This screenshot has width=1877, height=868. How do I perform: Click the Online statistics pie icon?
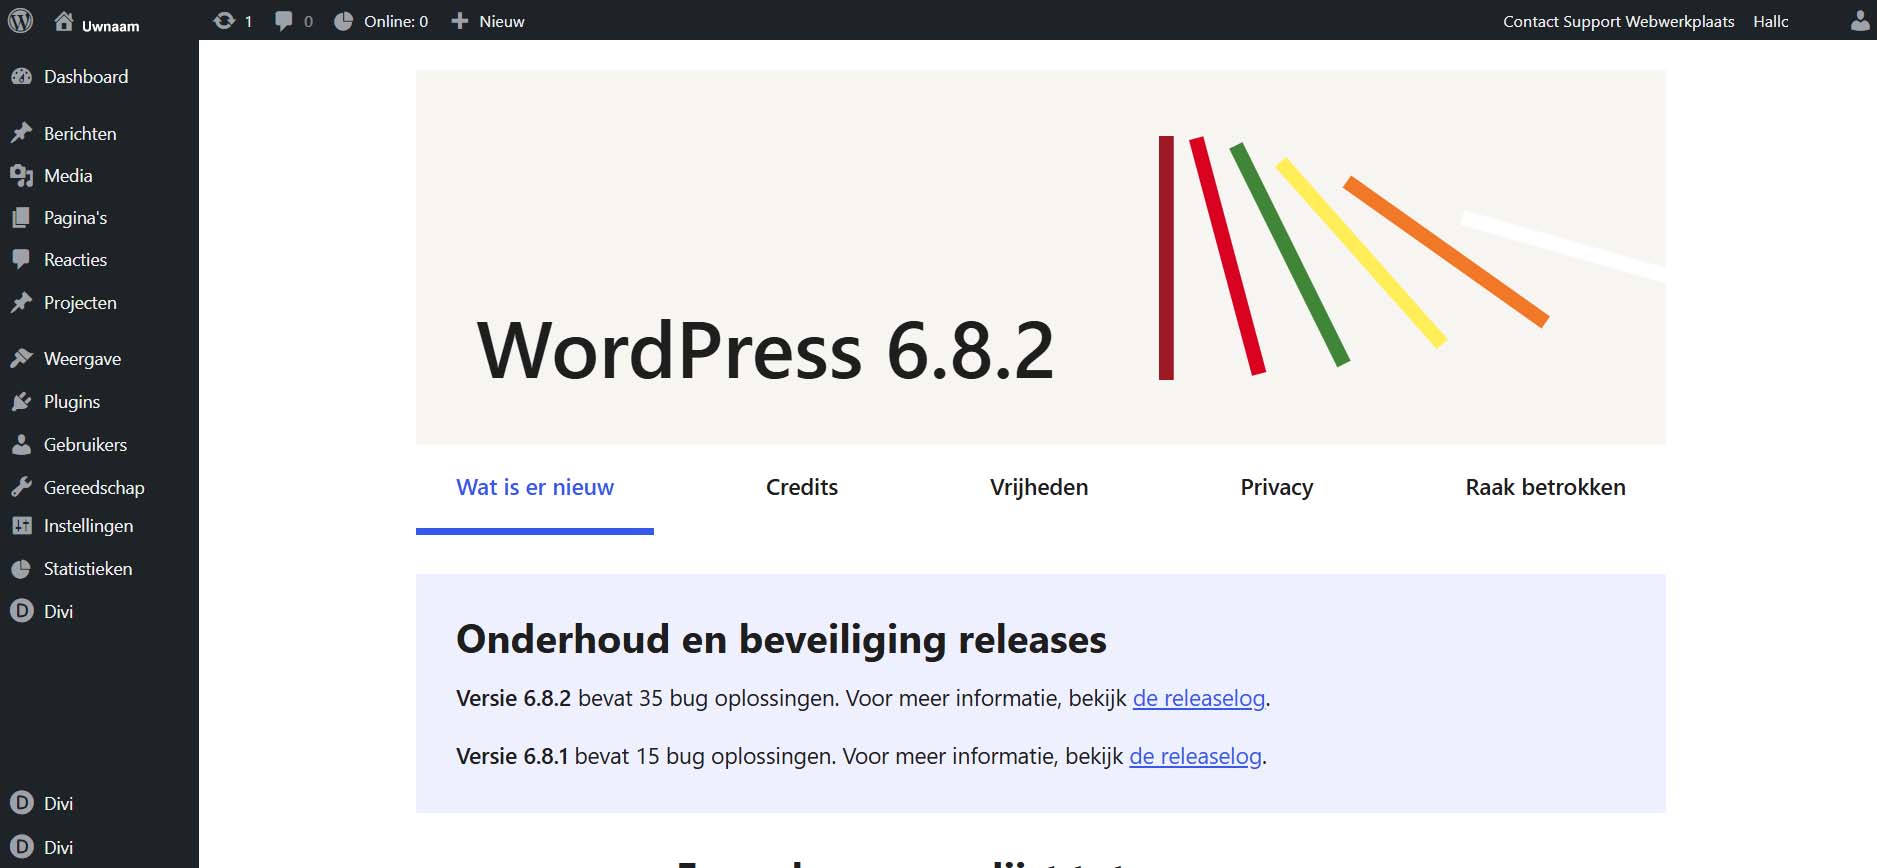343,21
